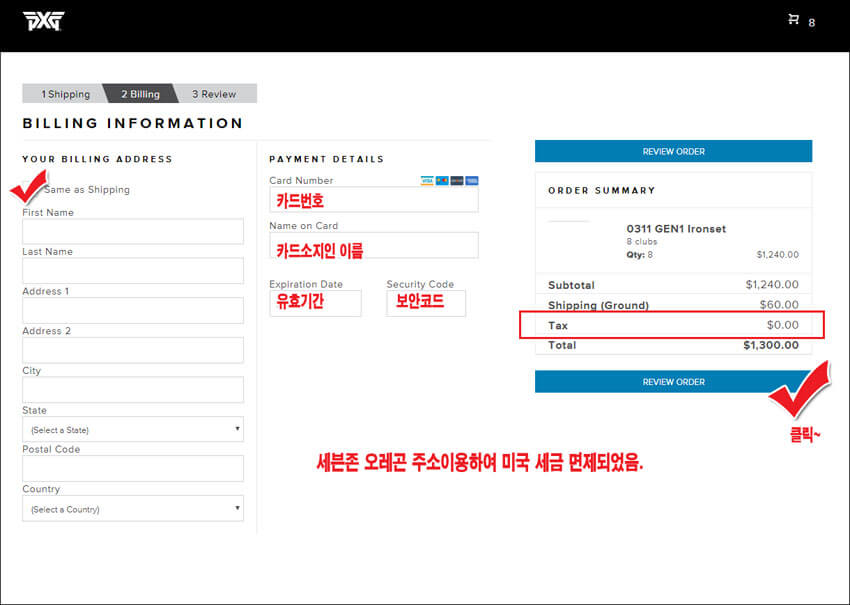Viewport: 850px width, 605px height.
Task: Click the PXG logo in header
Action: pos(43,21)
